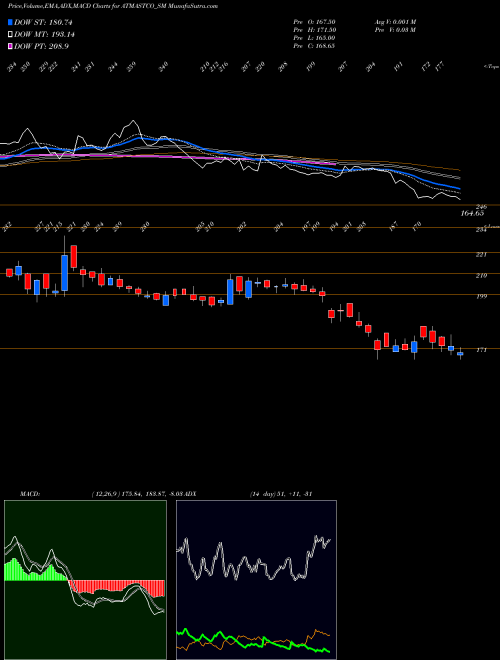Open the ADX indicator panel
This screenshot has width=500, height=660.
point(256,580)
